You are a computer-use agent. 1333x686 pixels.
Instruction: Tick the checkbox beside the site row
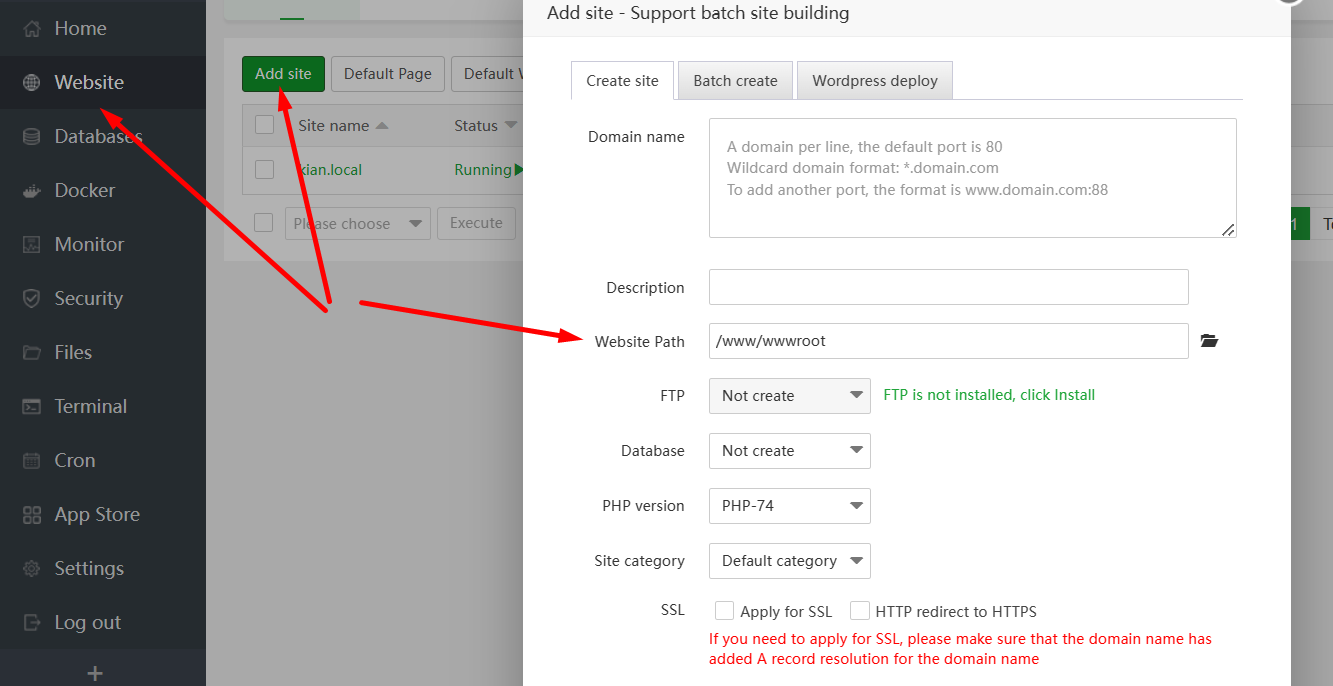264,170
